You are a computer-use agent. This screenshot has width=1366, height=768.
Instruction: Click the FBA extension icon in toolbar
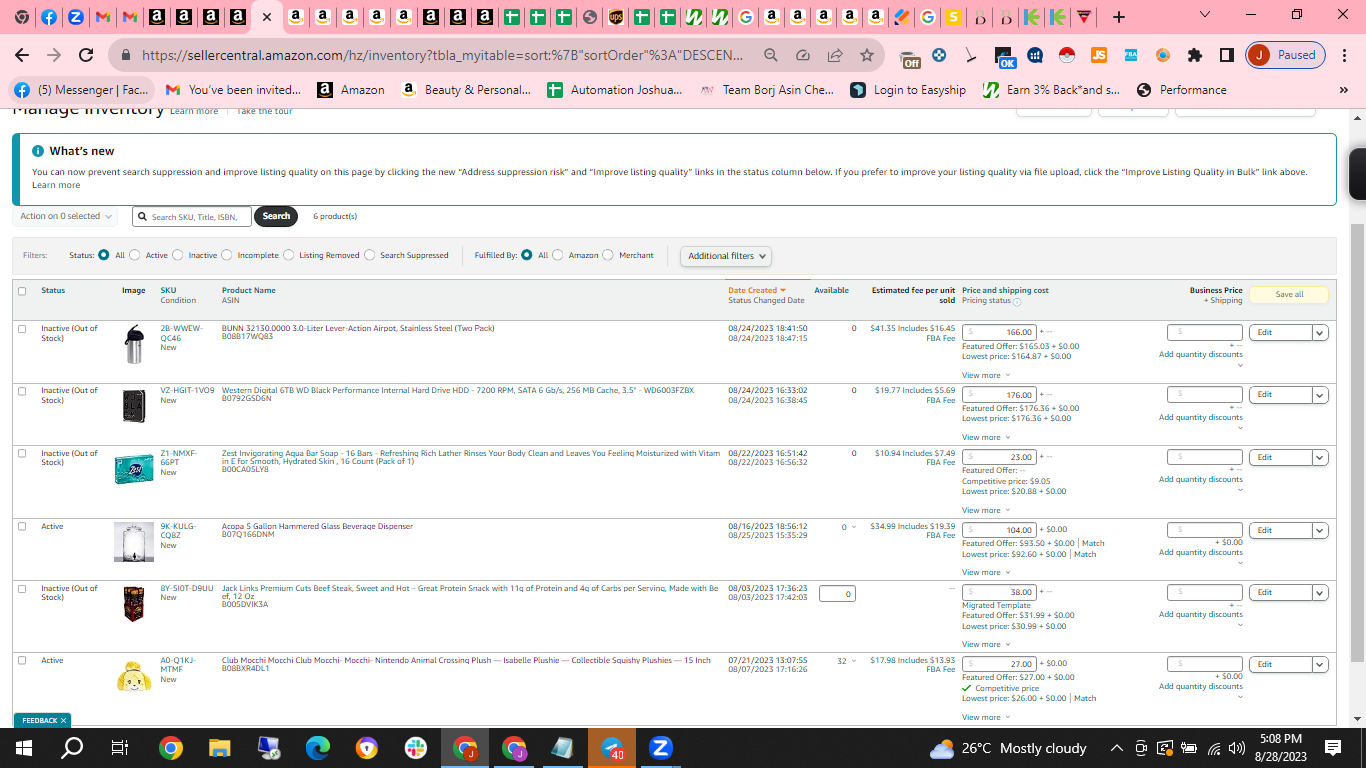click(x=1130, y=55)
